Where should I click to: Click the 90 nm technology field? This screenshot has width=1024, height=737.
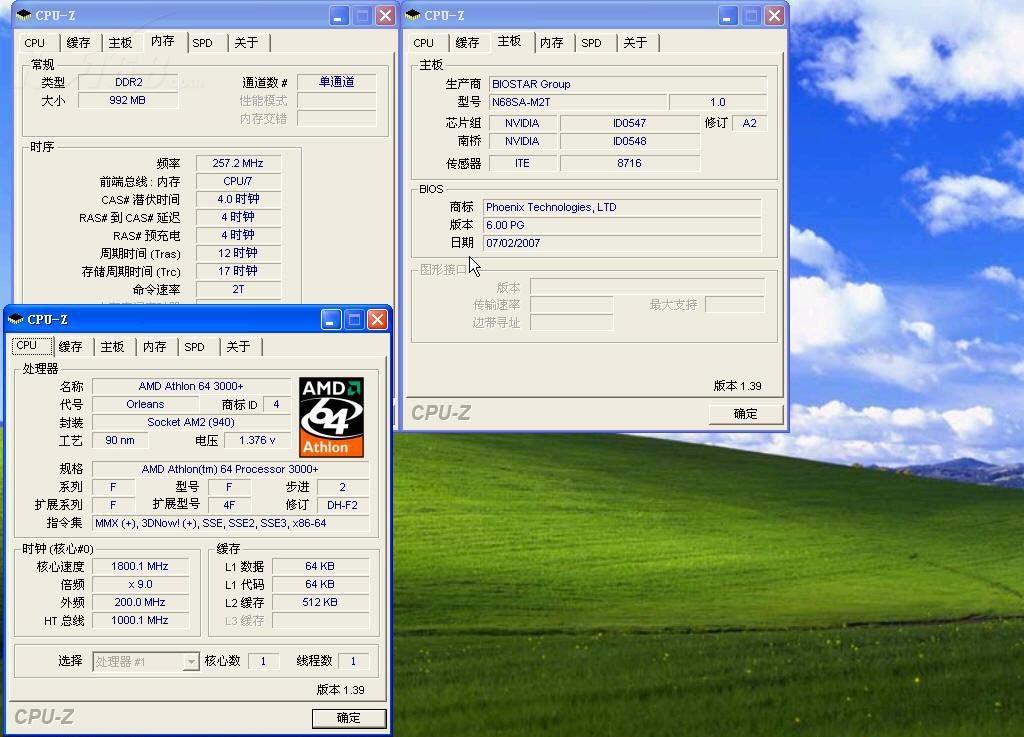120,441
